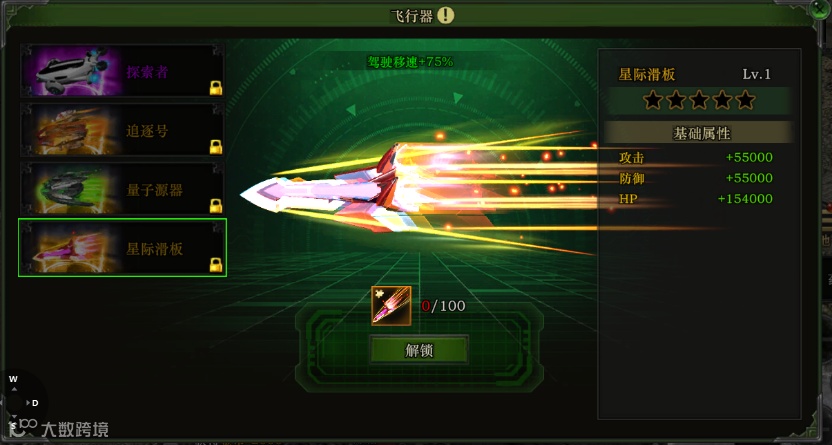Click the unlock material item icon
The image size is (832, 445).
pyautogui.click(x=391, y=306)
